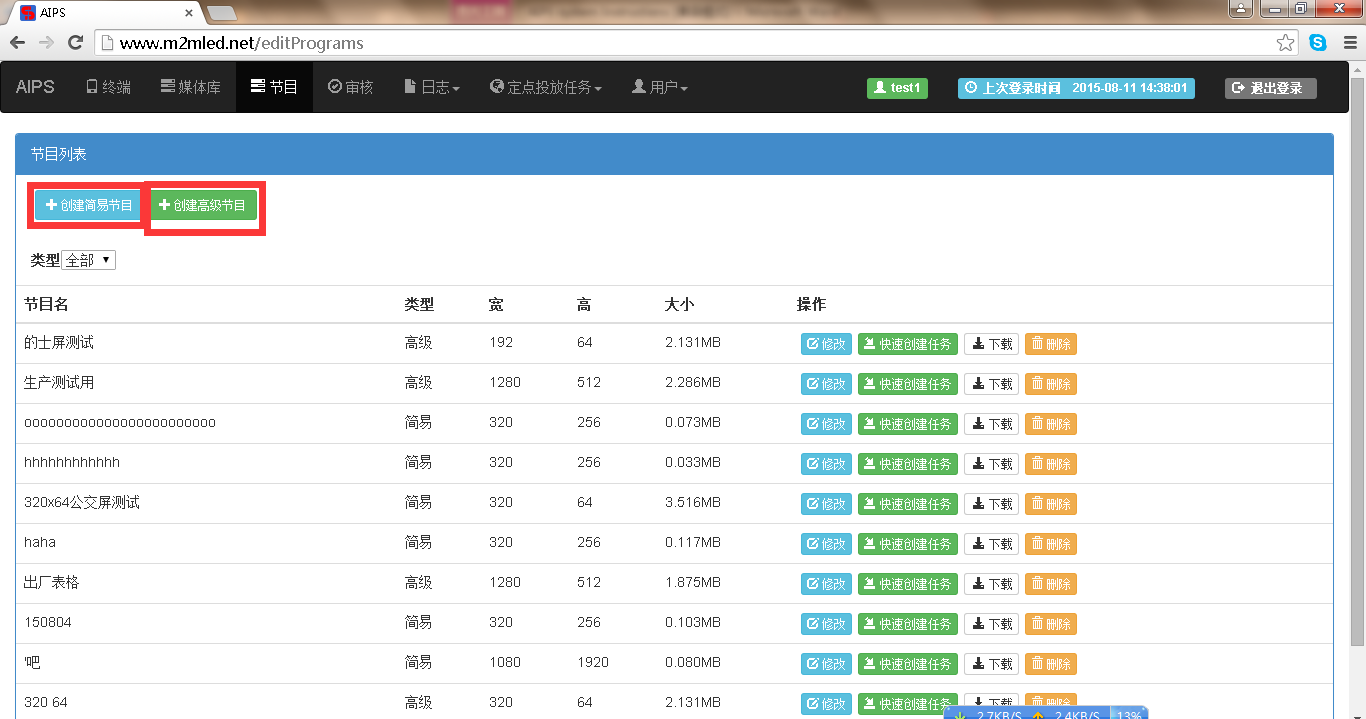Open the Chrome menu icon
This screenshot has width=1366, height=719.
(1348, 43)
